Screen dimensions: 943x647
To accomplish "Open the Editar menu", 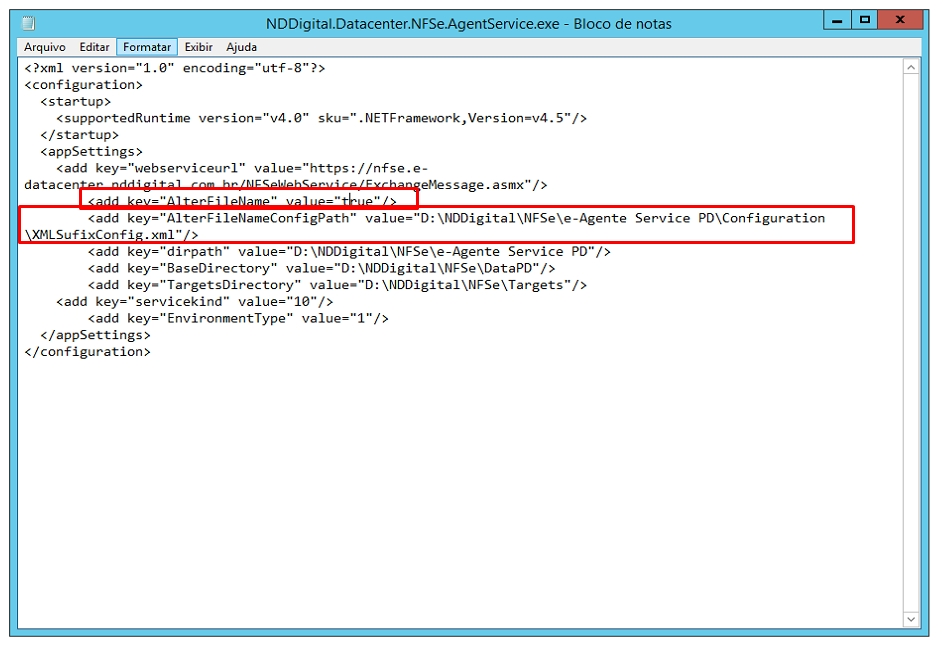I will coord(95,47).
